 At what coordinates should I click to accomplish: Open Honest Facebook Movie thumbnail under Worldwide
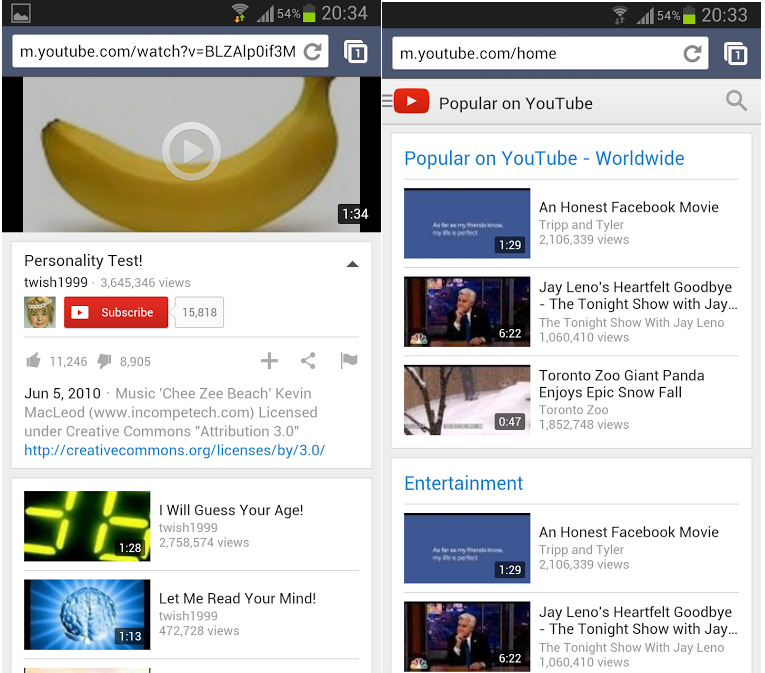click(467, 223)
